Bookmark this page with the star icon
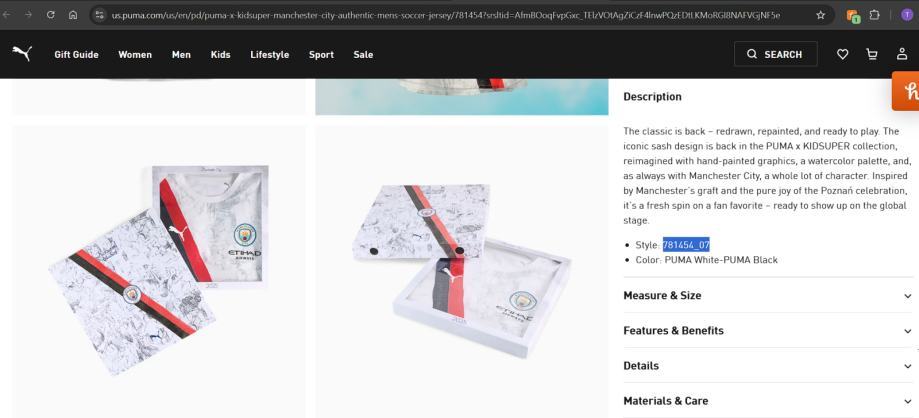Viewport: 919px width, 418px height. click(821, 15)
